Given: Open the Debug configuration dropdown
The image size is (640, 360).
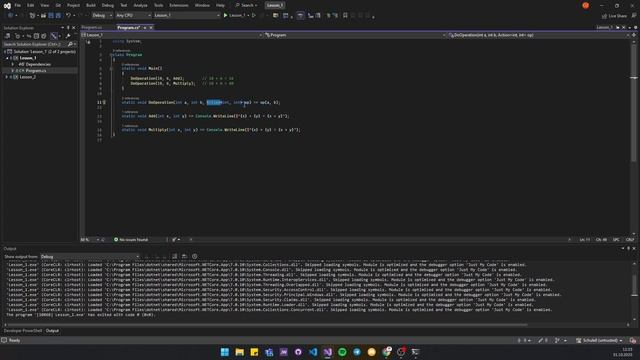Looking at the screenshot, I should [102, 15].
